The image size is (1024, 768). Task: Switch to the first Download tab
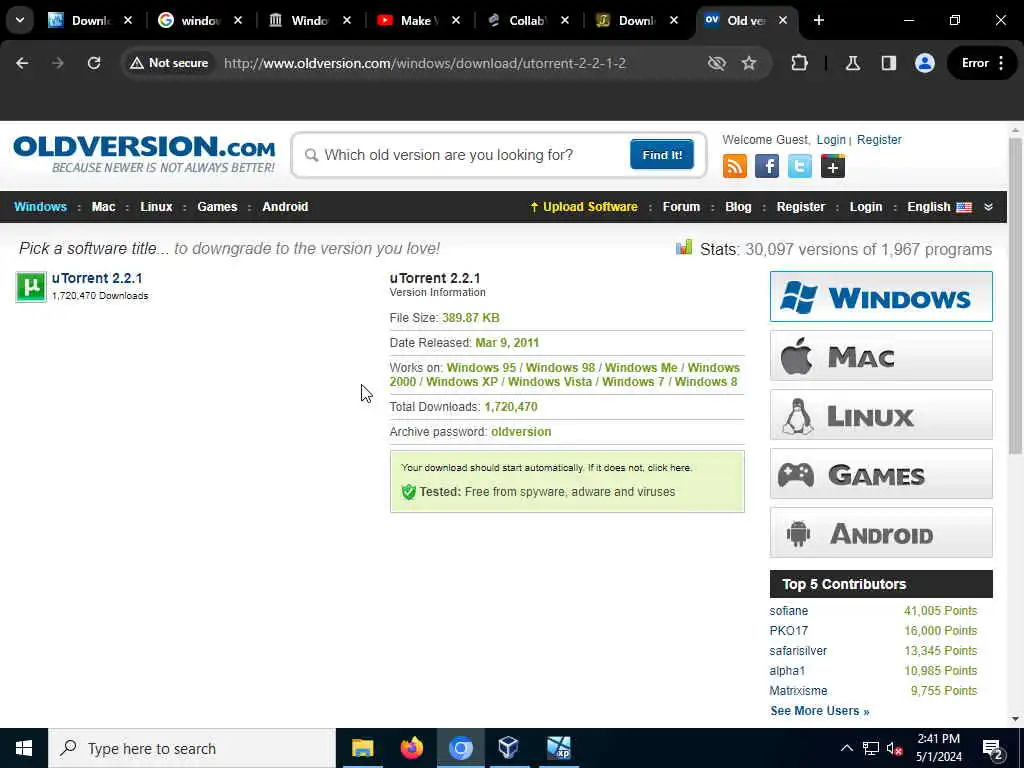89,21
